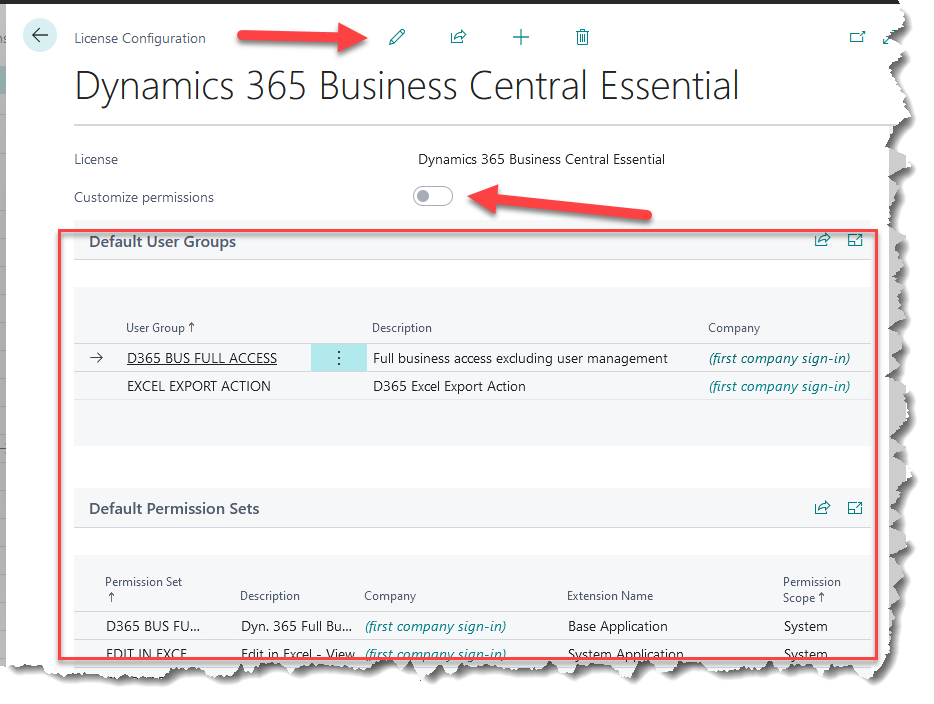
Task: Click the 'Dyn. 365 Full Bu...' description cell
Action: tap(296, 626)
